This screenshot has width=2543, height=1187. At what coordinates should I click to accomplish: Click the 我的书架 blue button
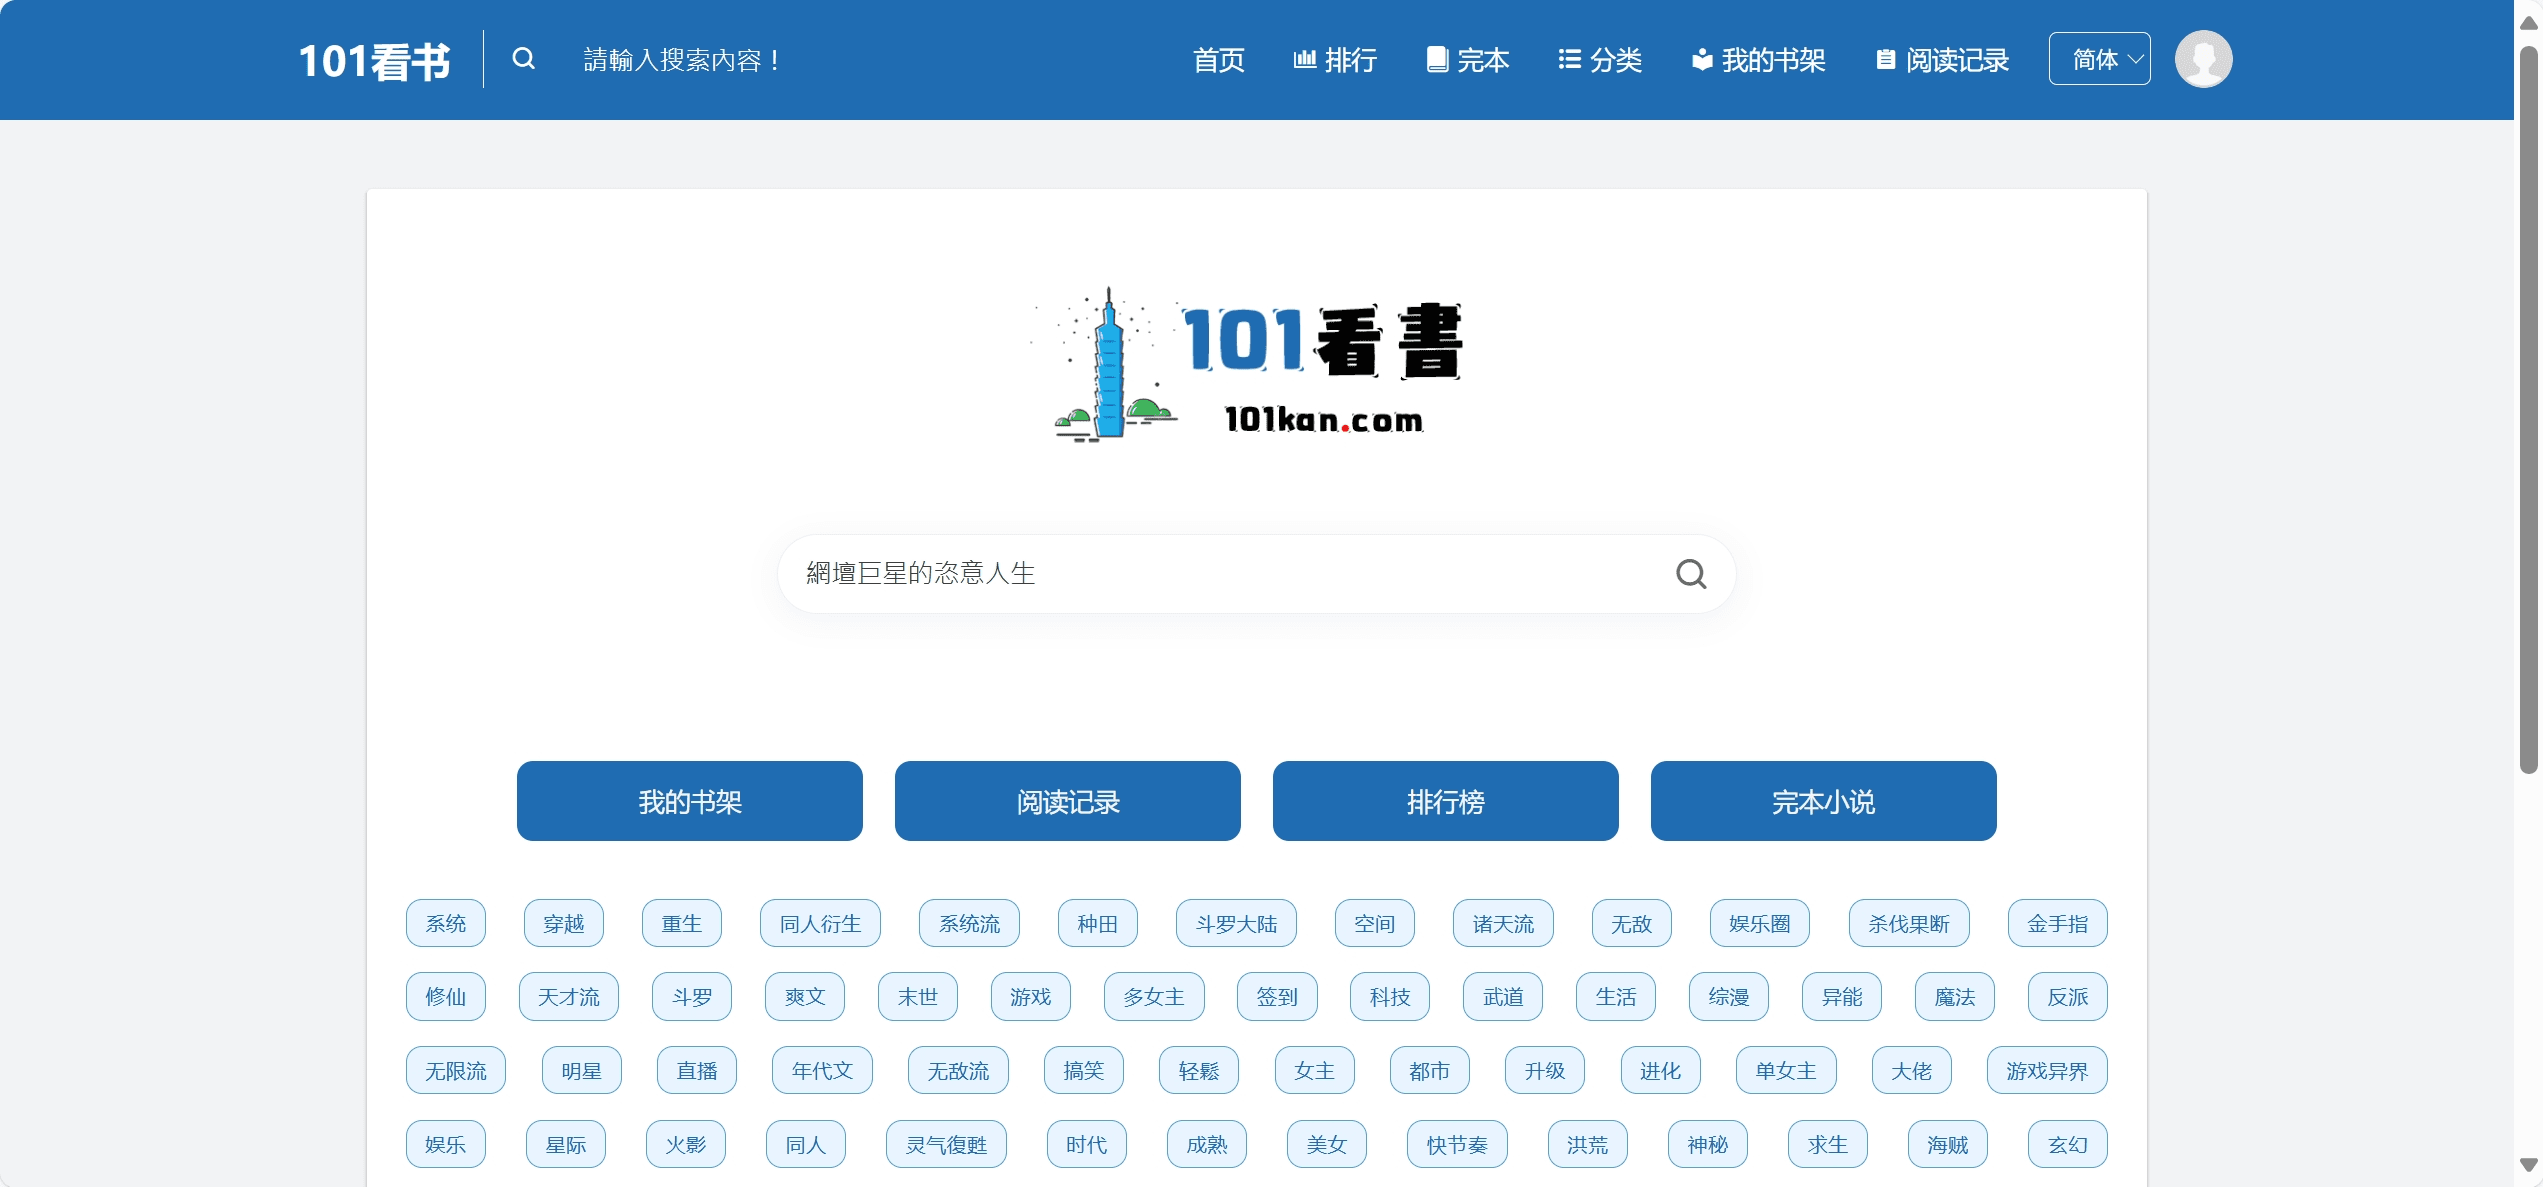(x=690, y=801)
